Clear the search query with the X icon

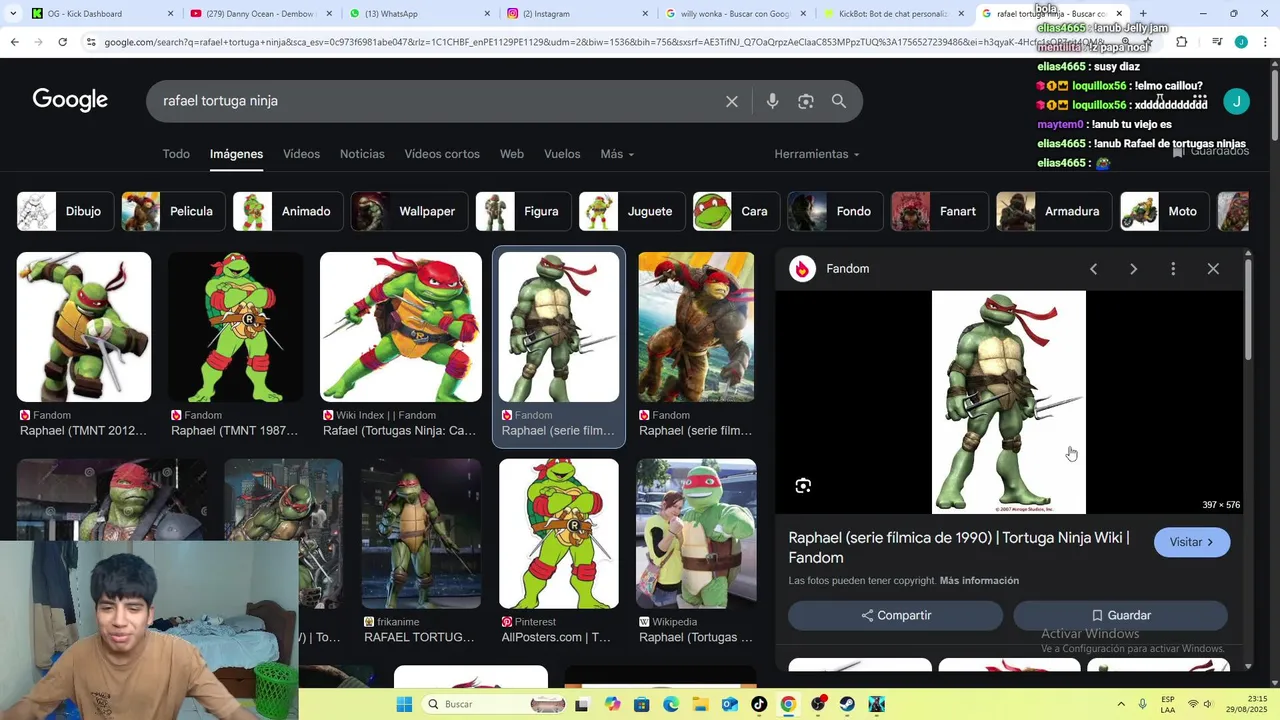click(732, 101)
